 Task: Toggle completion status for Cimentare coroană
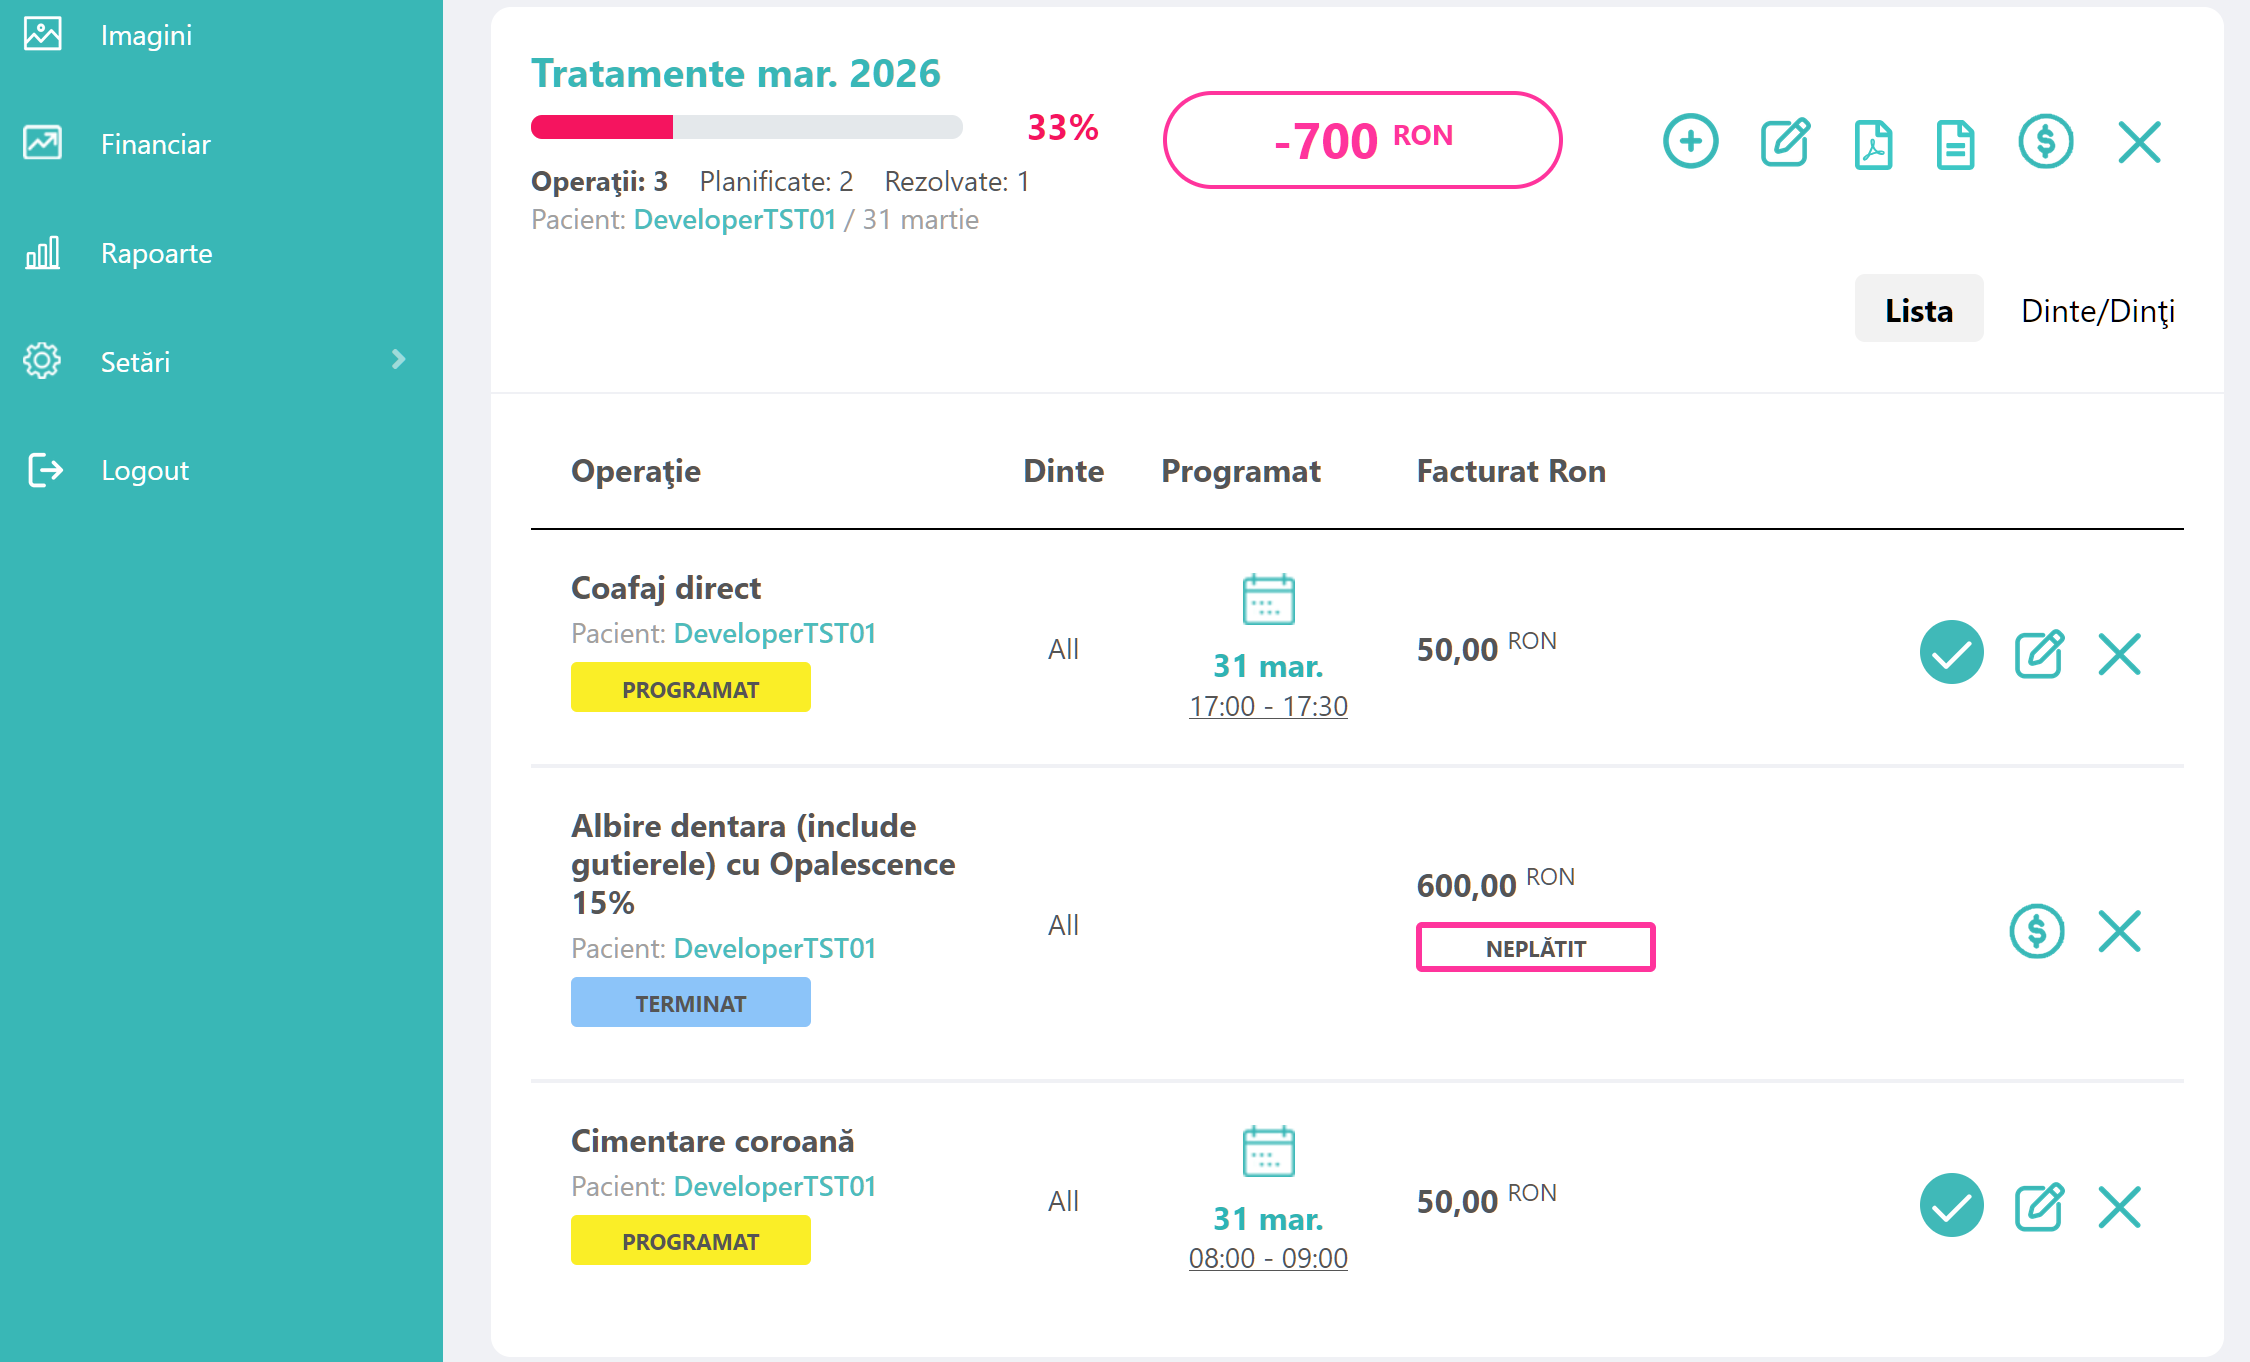1951,1205
